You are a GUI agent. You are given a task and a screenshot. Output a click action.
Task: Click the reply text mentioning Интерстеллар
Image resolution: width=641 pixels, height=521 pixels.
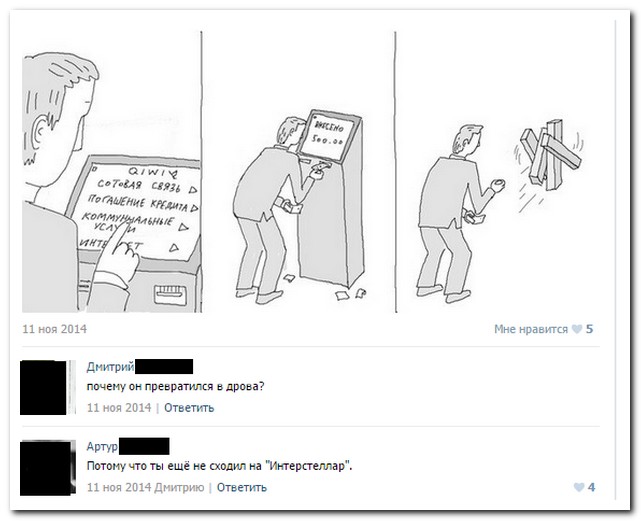tap(219, 466)
